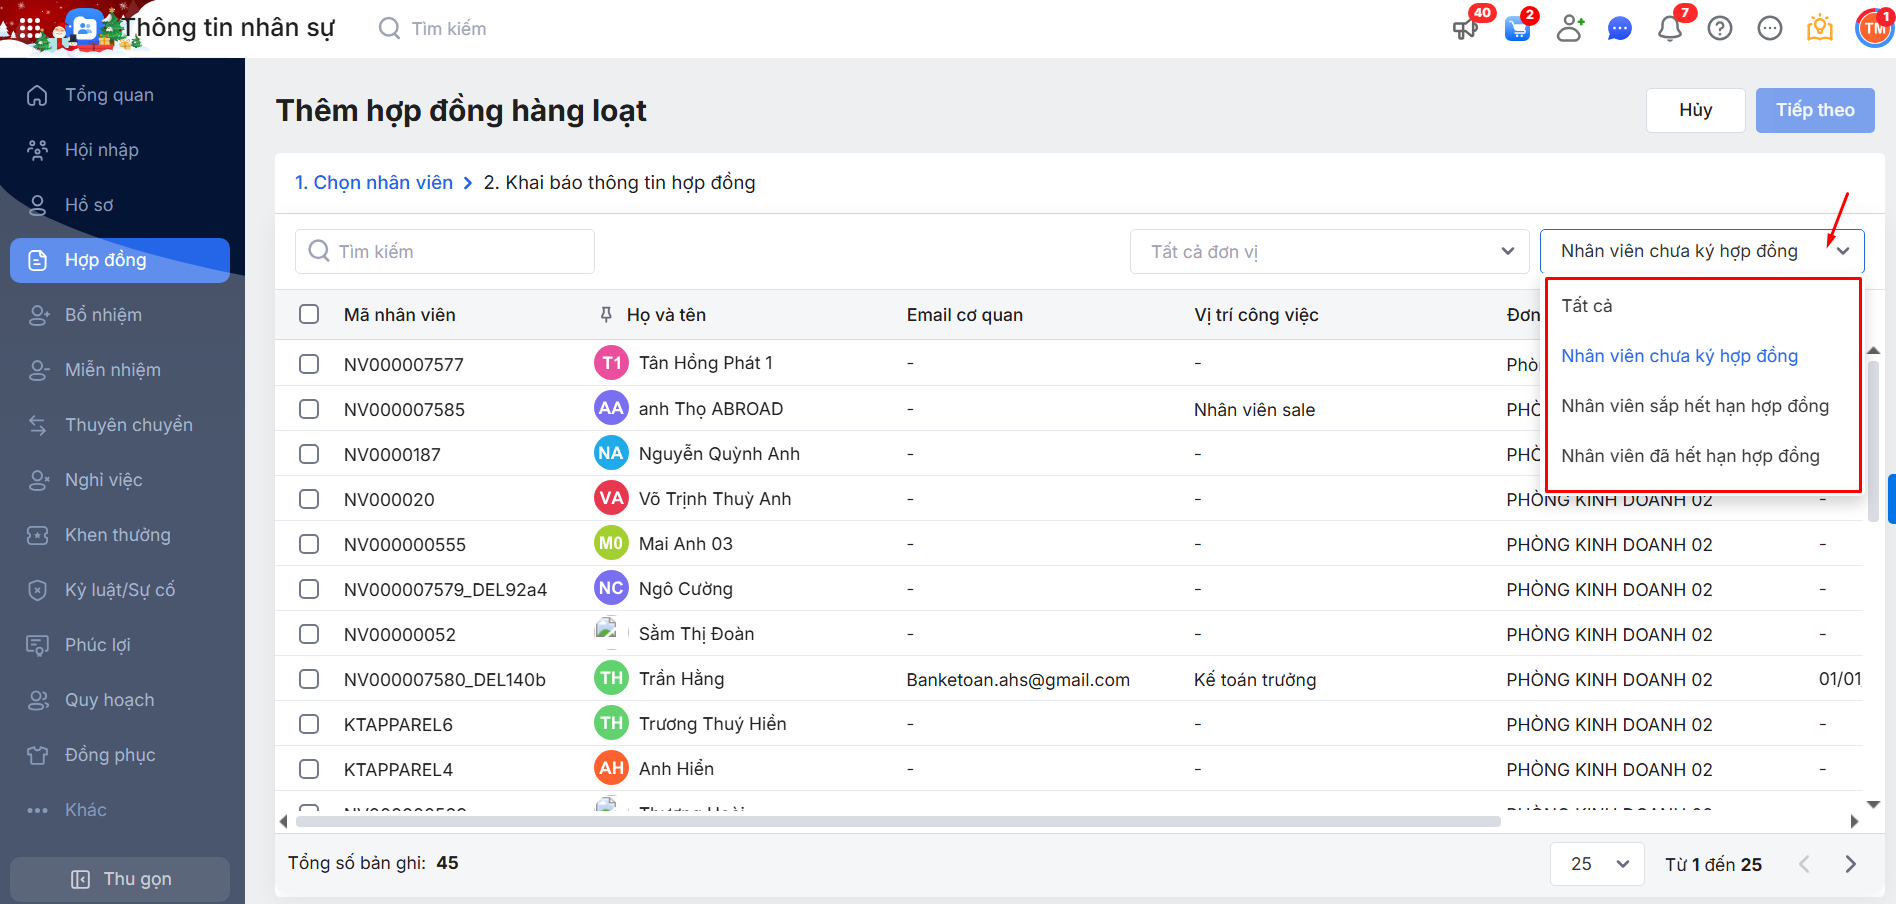Open the app grid launcher icon

pos(30,29)
